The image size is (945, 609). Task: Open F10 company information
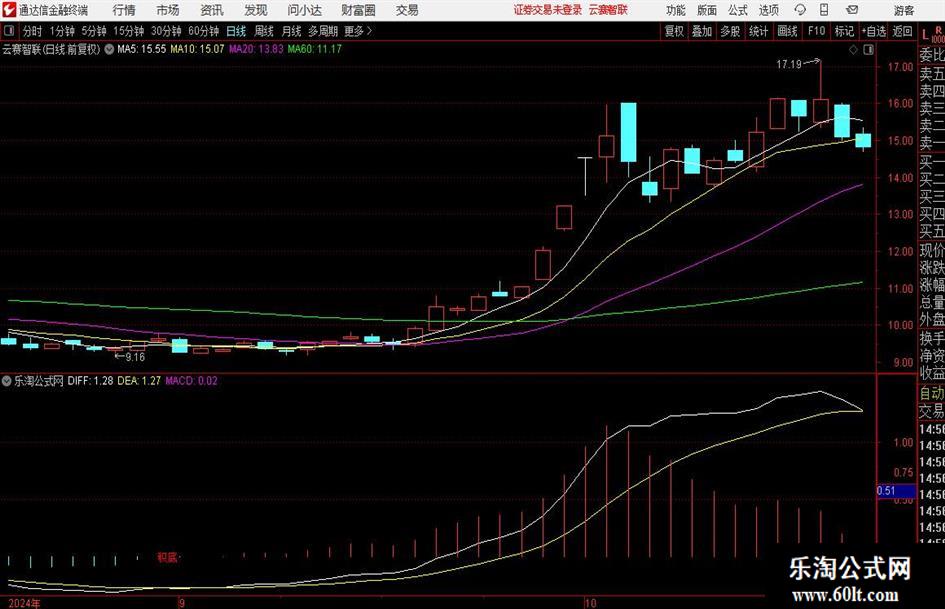point(816,31)
